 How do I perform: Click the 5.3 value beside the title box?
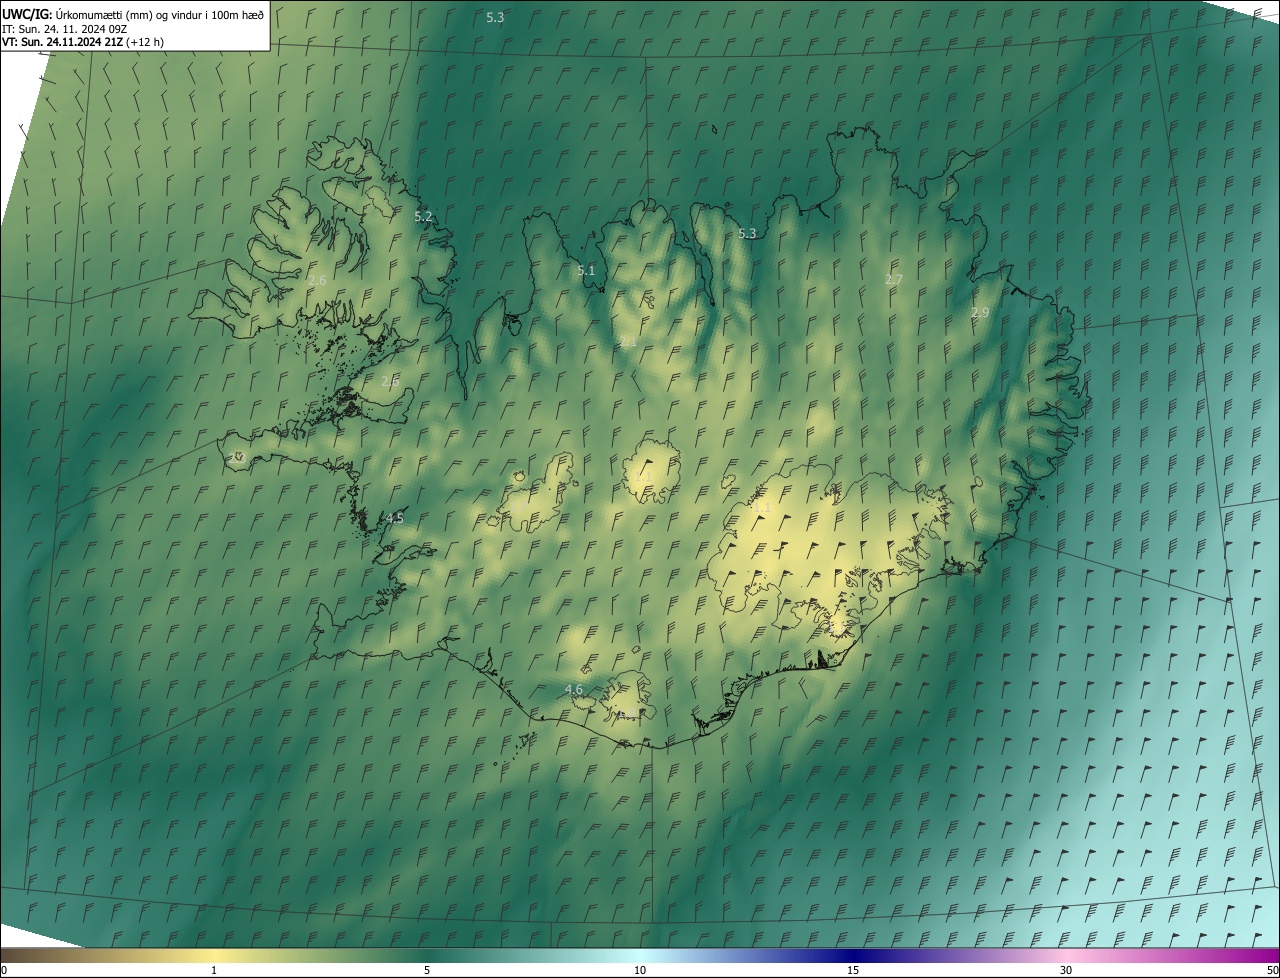pyautogui.click(x=495, y=17)
